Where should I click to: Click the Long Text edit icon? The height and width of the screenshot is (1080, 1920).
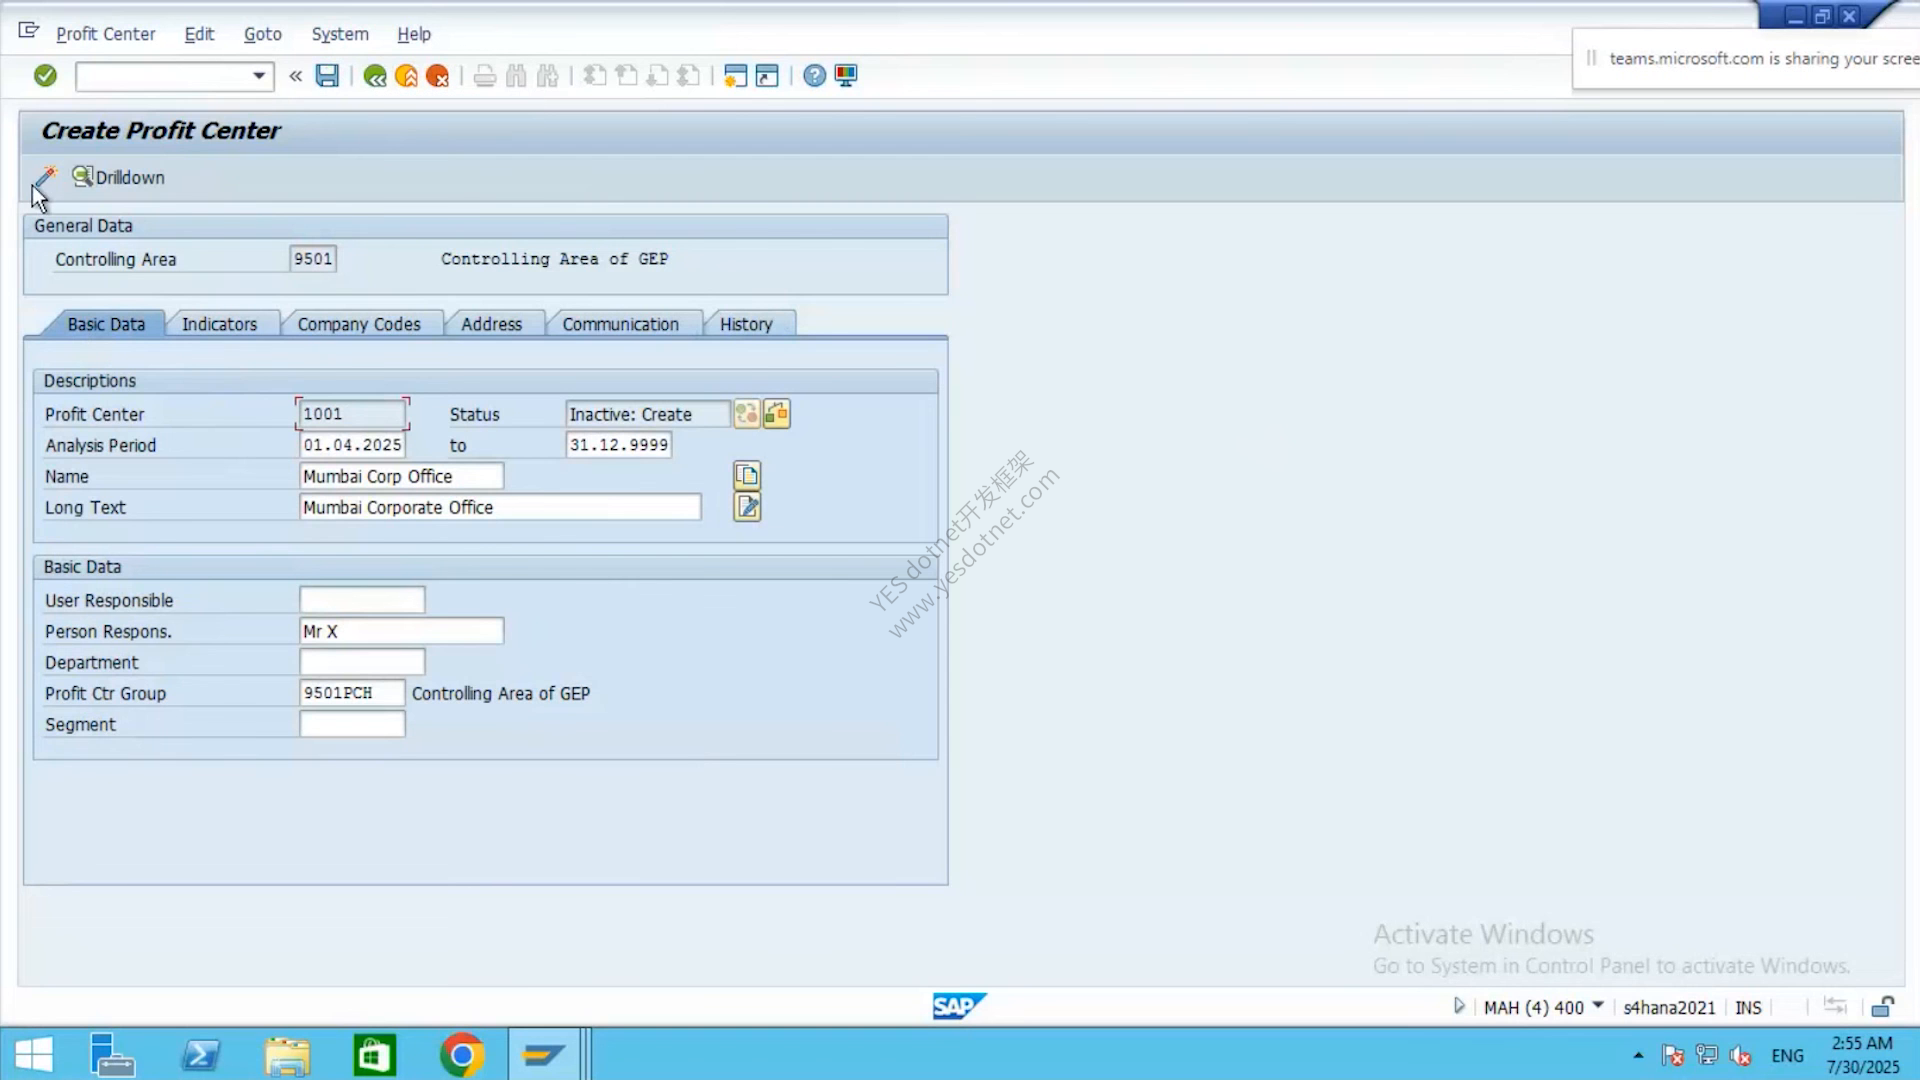point(747,507)
